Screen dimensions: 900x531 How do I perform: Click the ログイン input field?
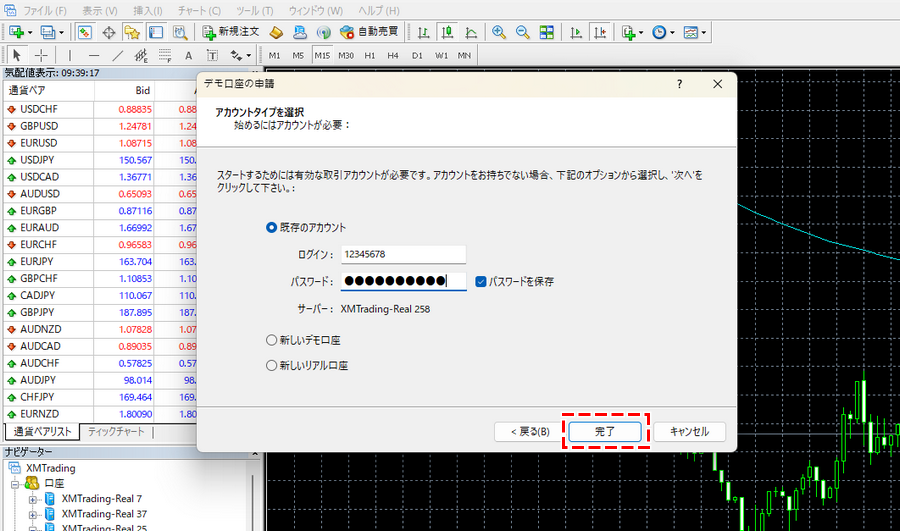(404, 254)
